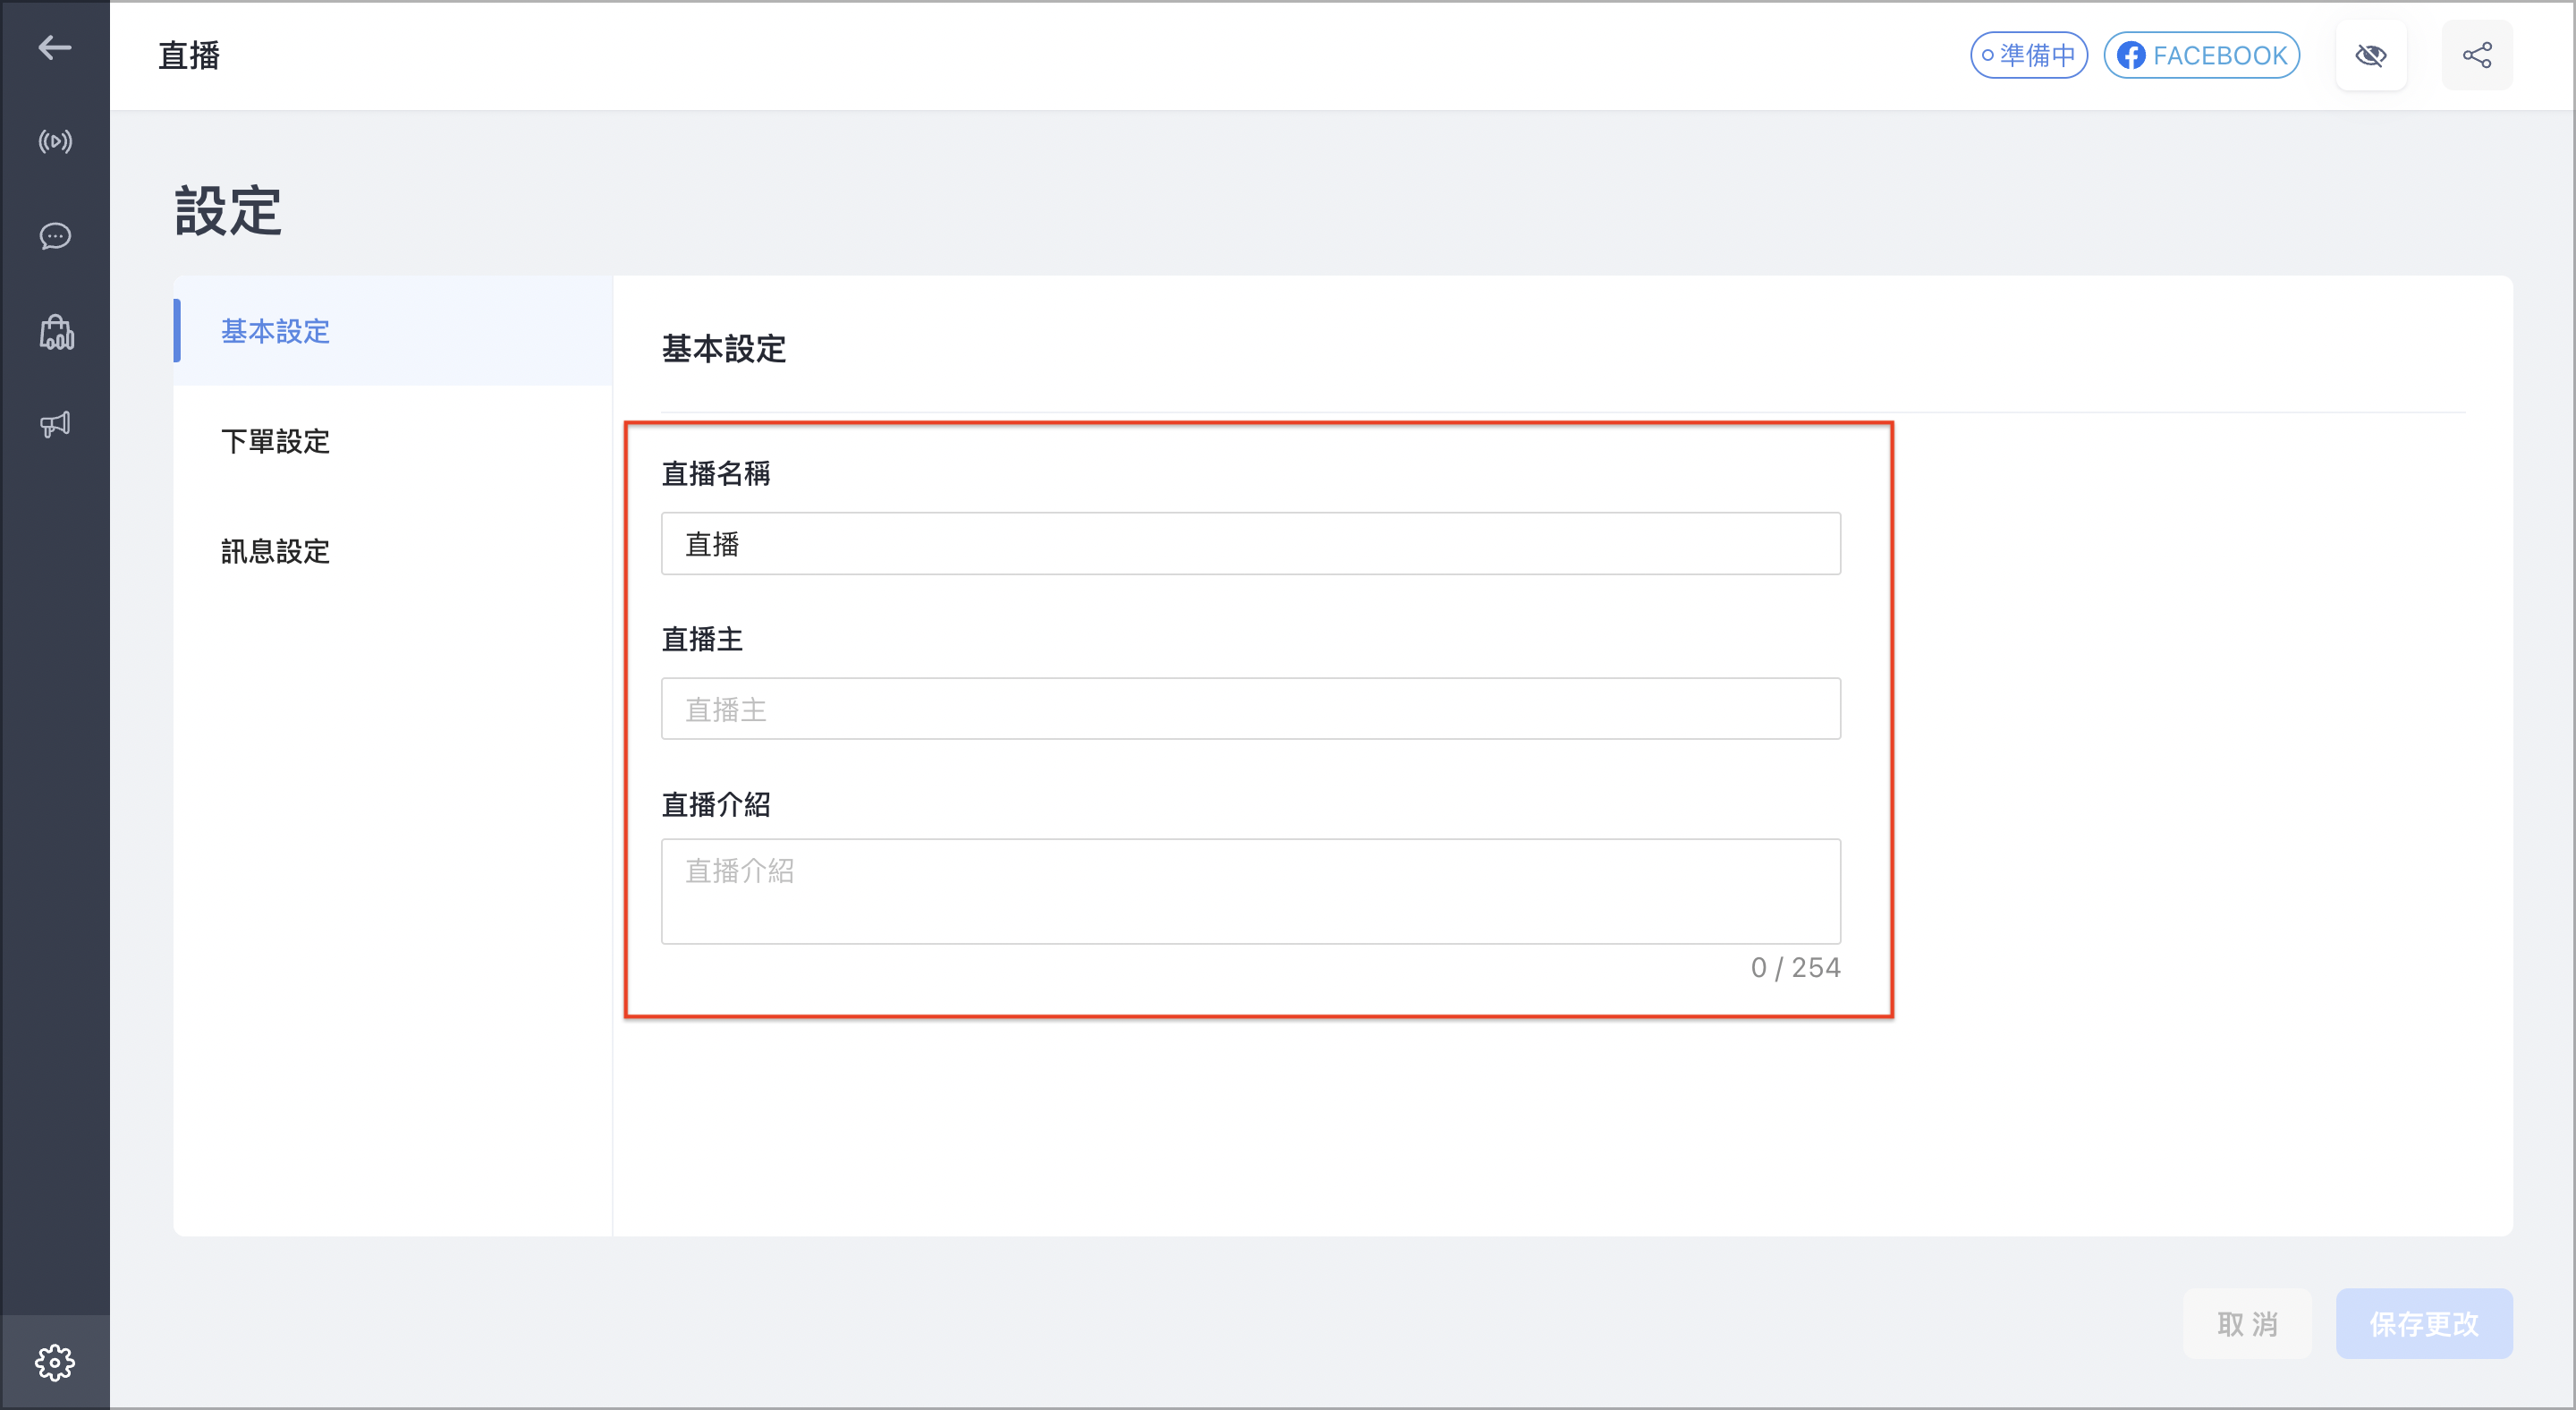2576x1410 pixels.
Task: Click the share icon in the header
Action: pyautogui.click(x=2477, y=55)
